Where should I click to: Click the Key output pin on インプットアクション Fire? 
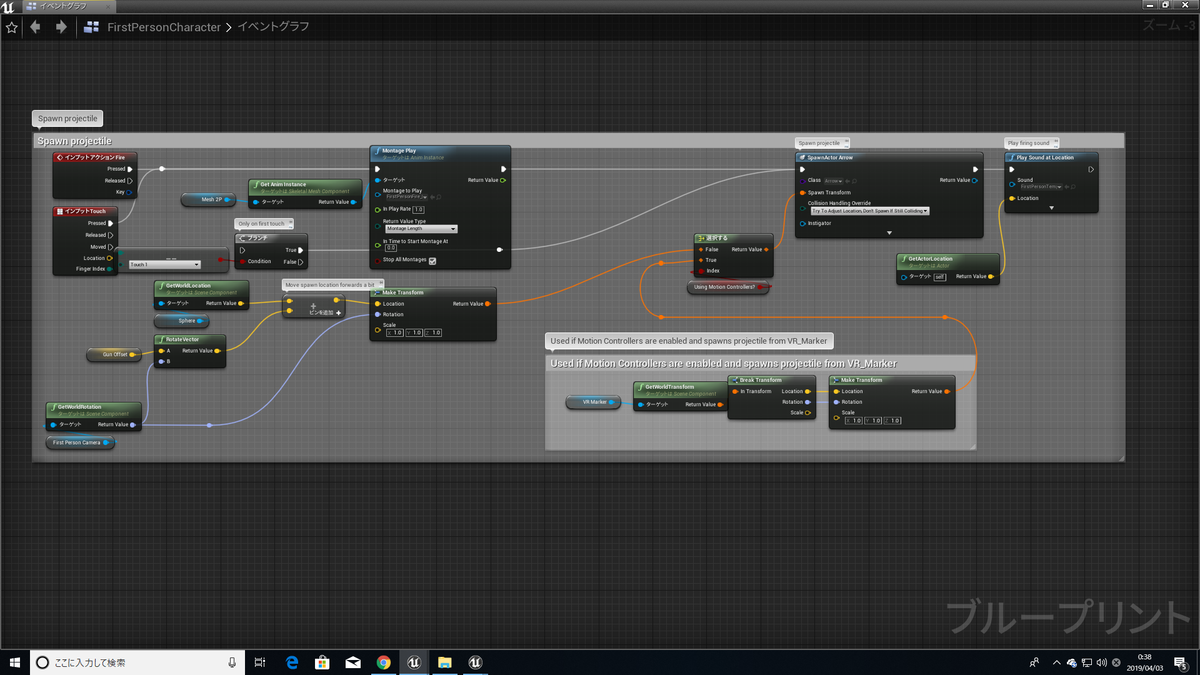point(130,191)
